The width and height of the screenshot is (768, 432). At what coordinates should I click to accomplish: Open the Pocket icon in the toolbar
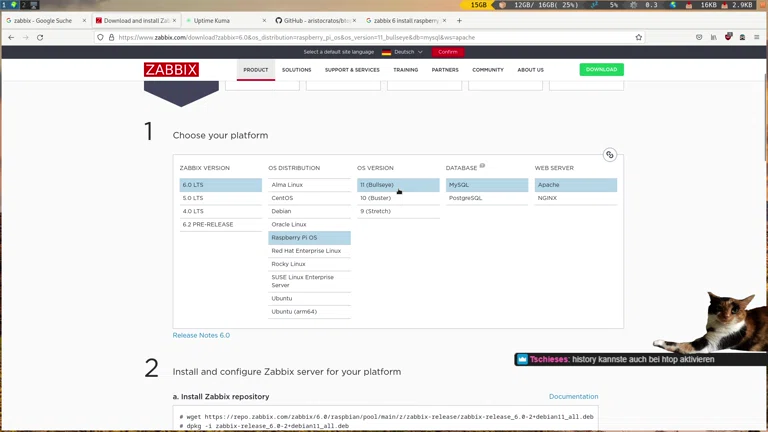(699, 37)
